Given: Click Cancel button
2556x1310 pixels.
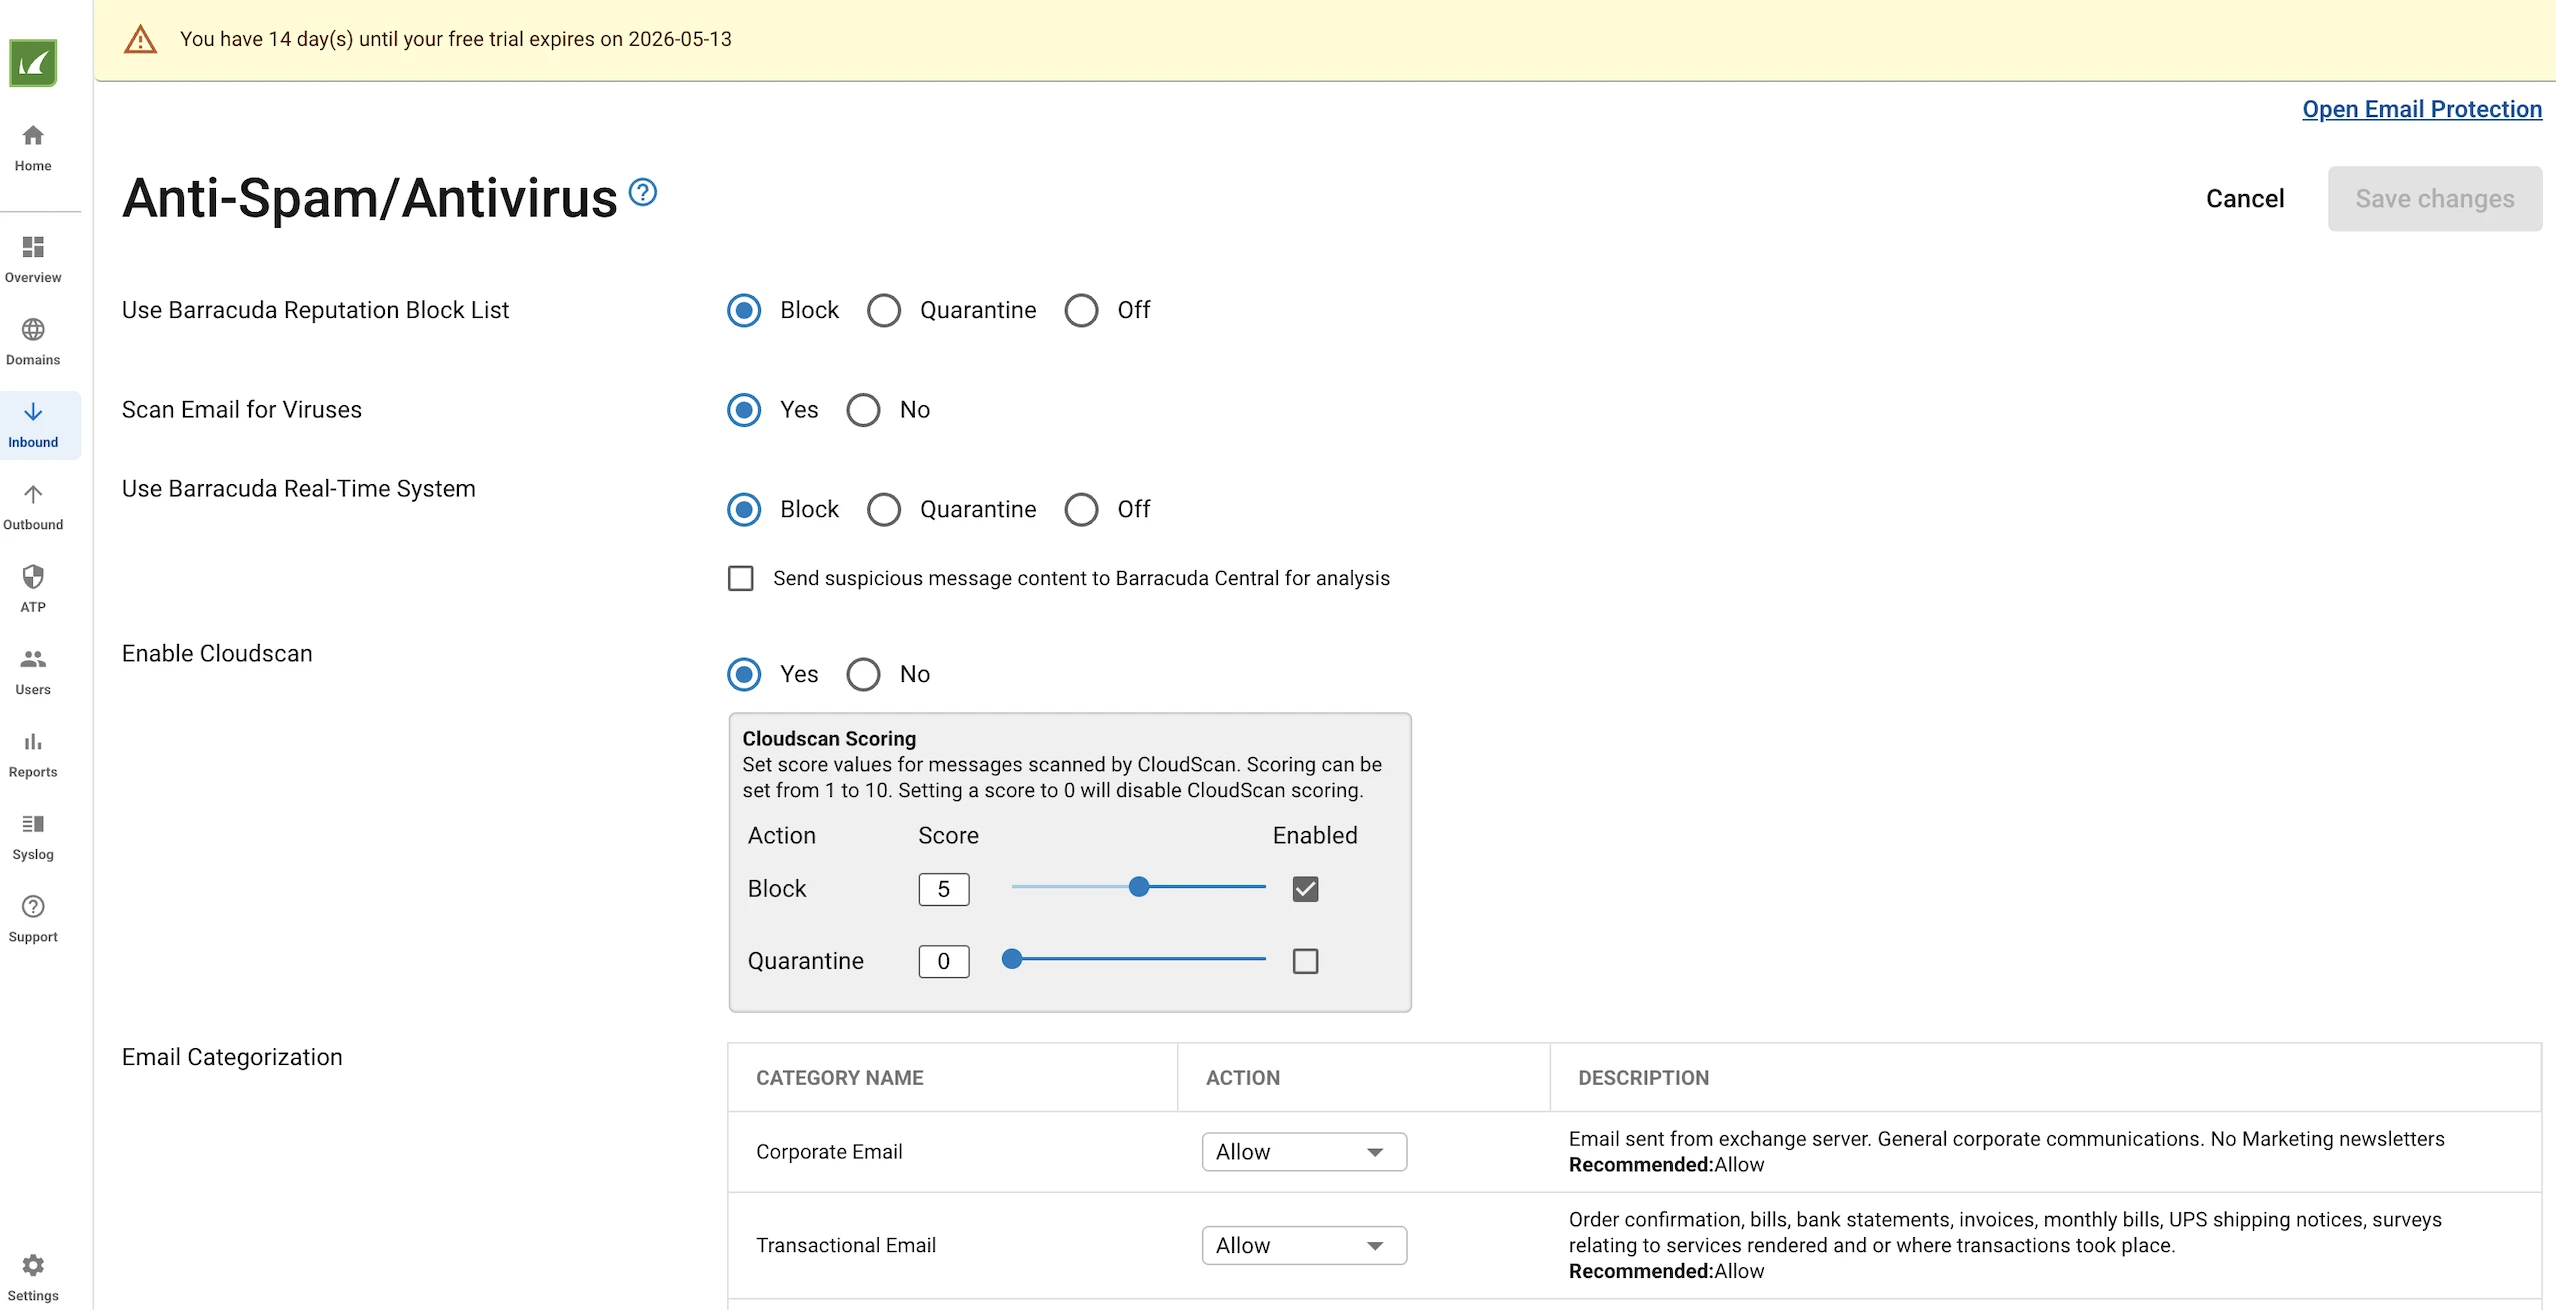Looking at the screenshot, I should point(2245,199).
